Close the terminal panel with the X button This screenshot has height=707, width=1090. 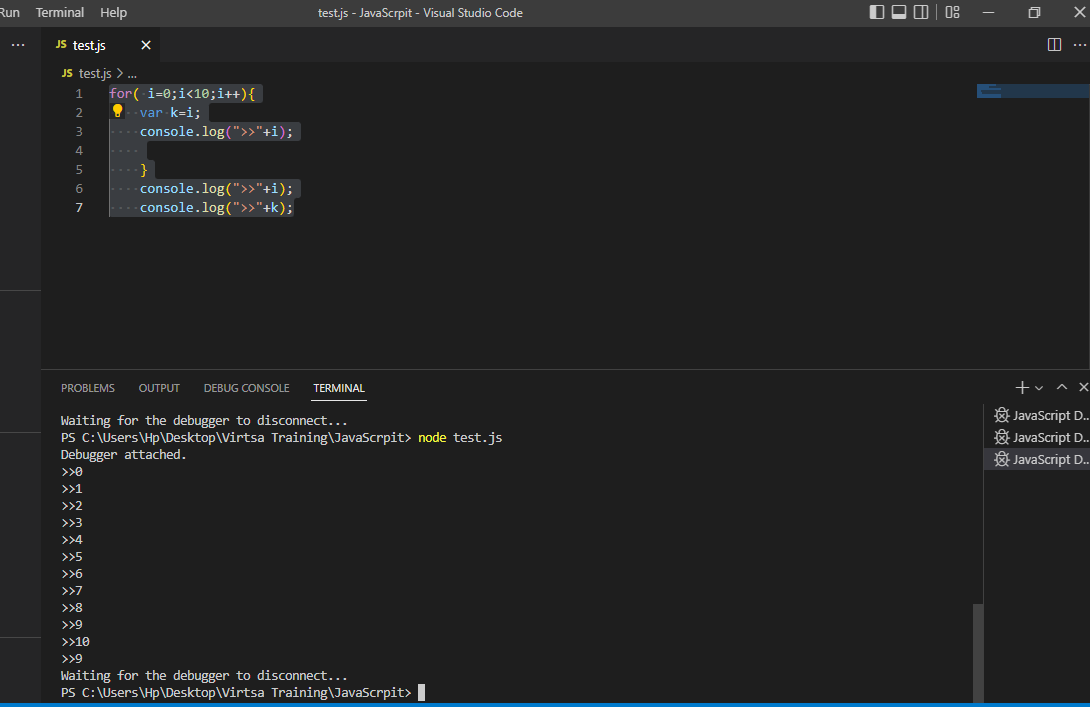(x=1083, y=387)
